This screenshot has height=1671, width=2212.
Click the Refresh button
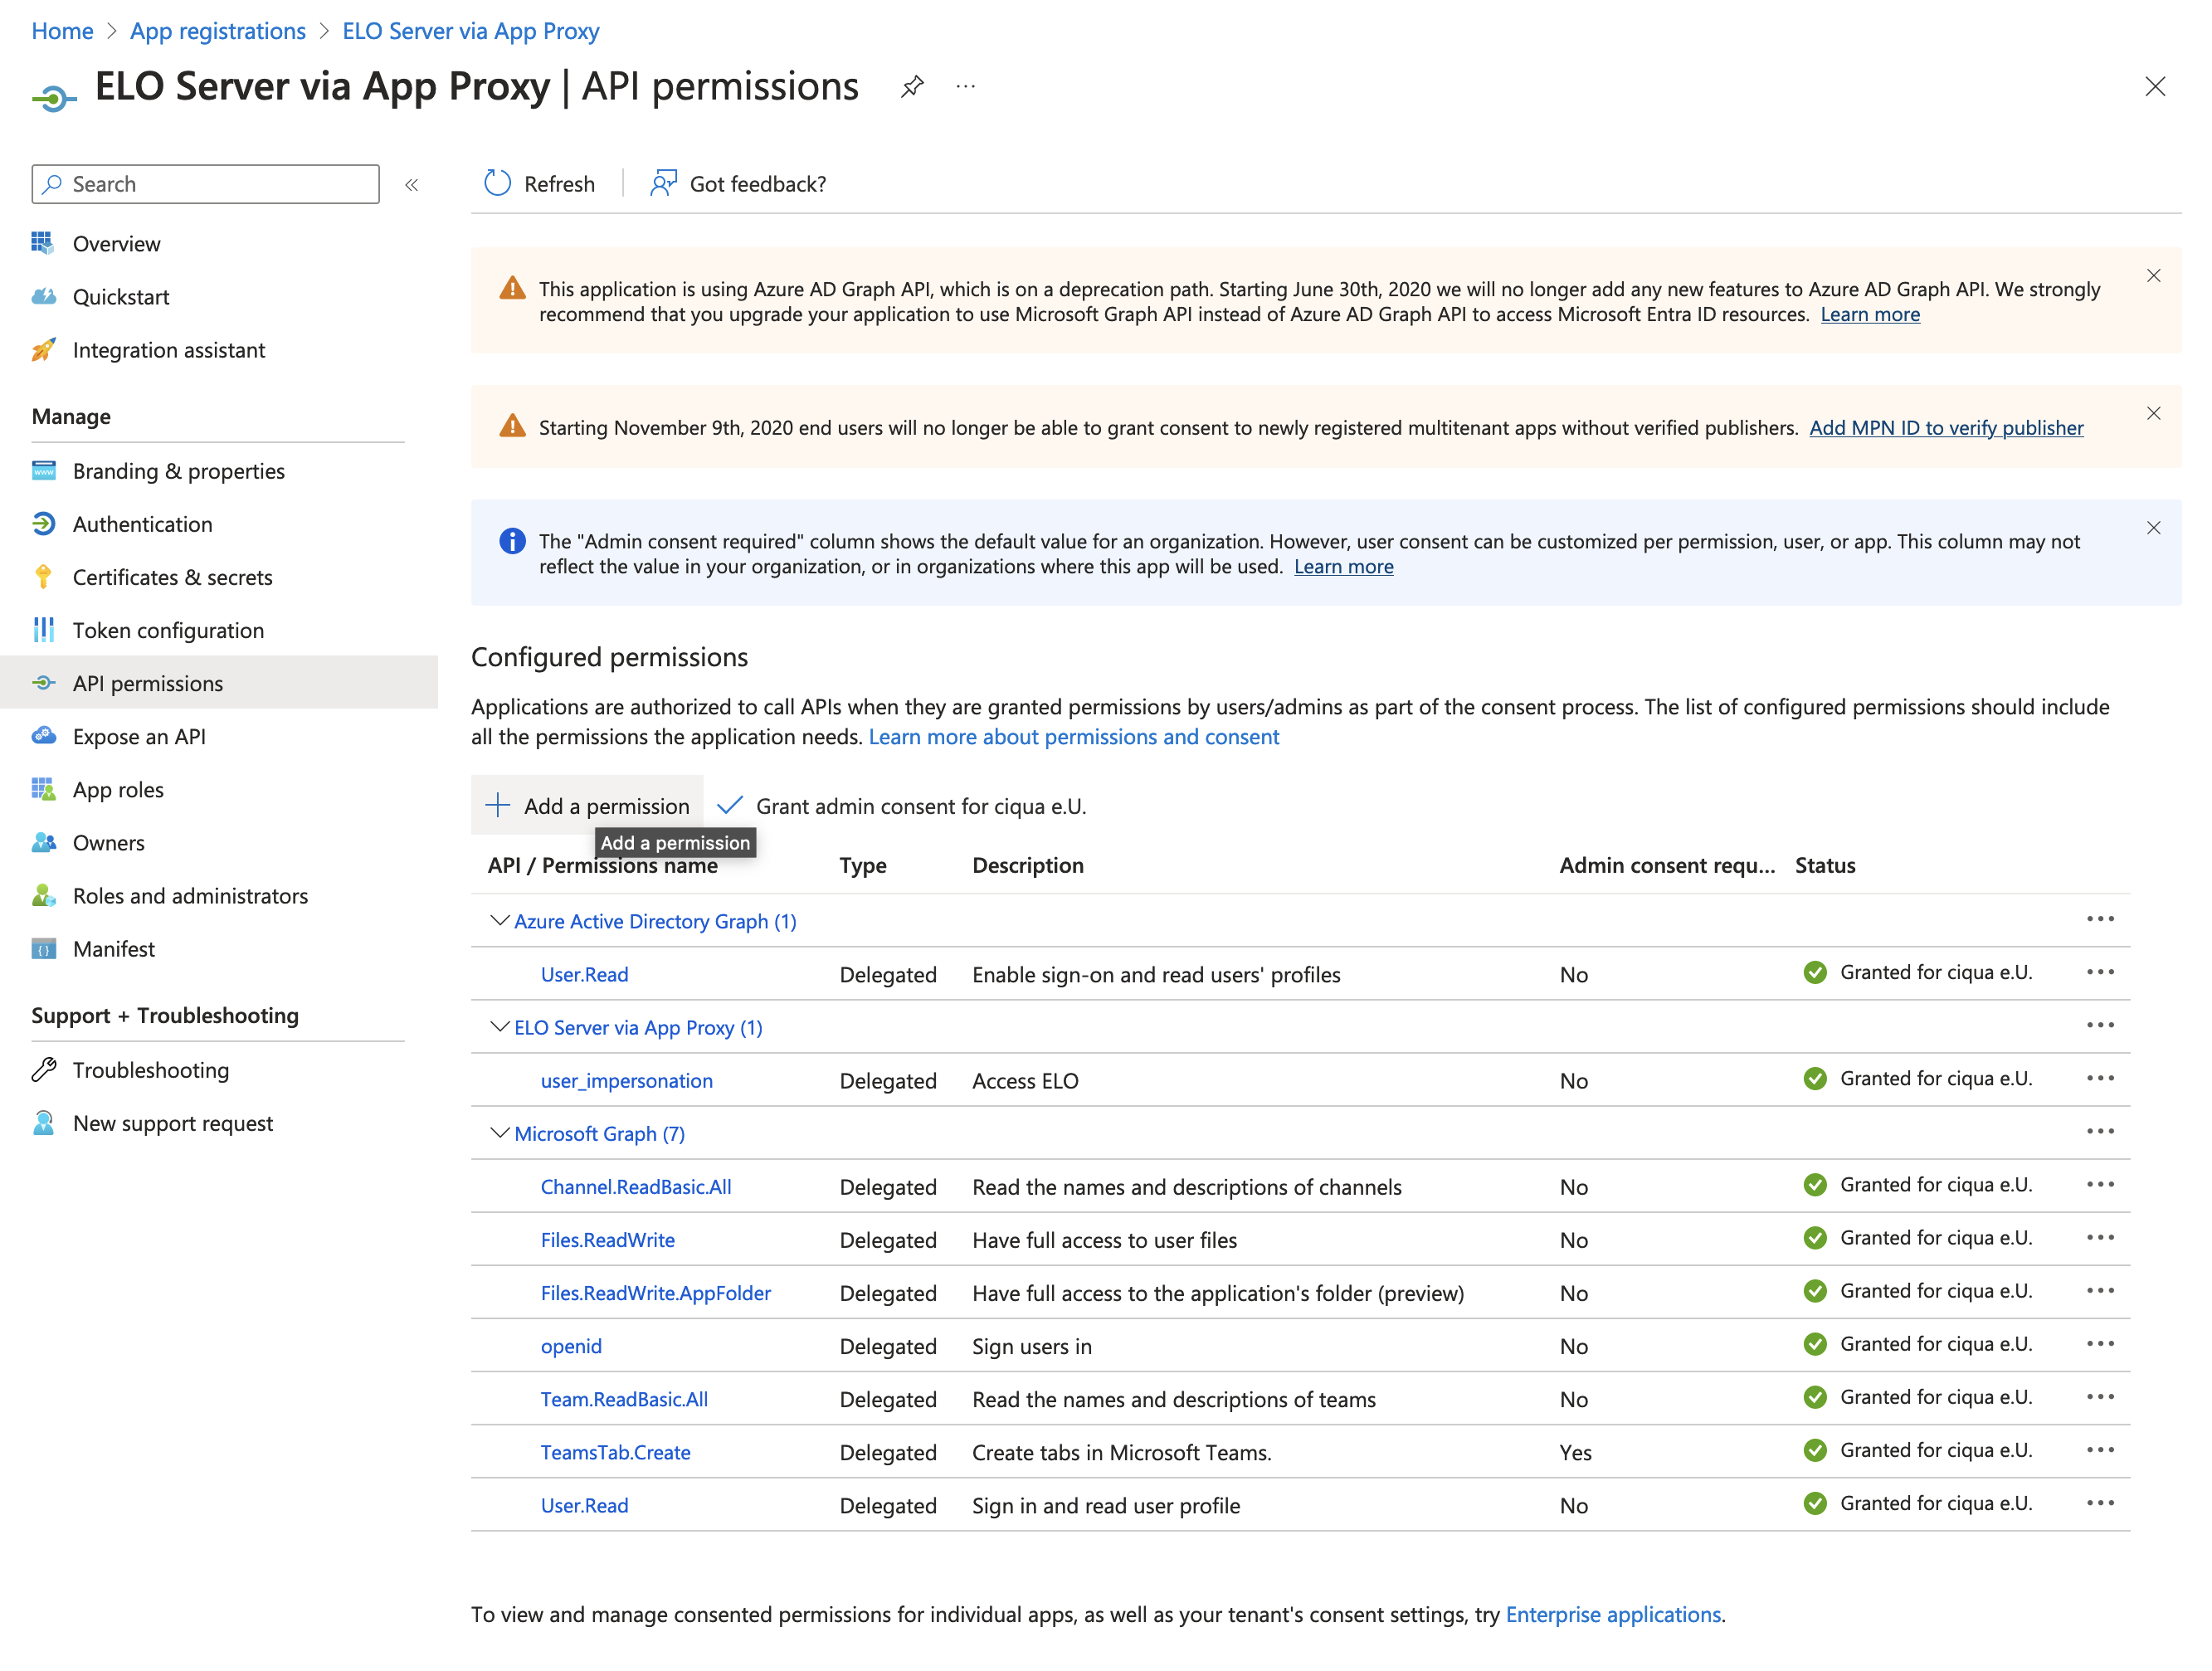click(539, 183)
